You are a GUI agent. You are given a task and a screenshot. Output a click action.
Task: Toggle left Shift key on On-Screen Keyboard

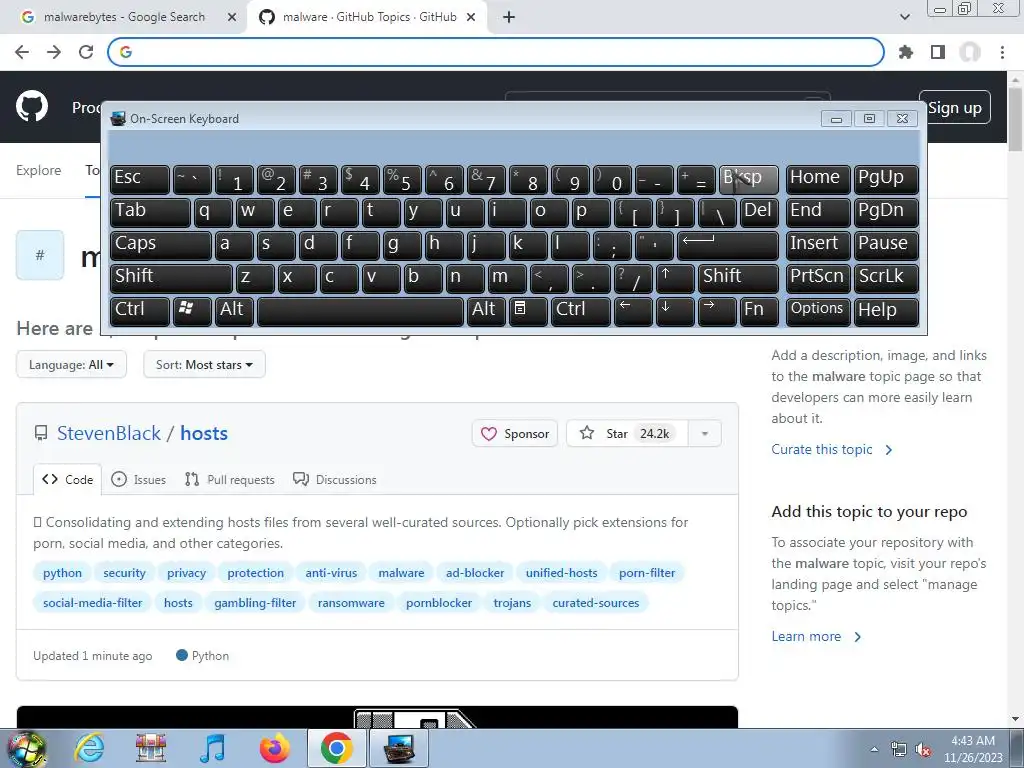[170, 278]
